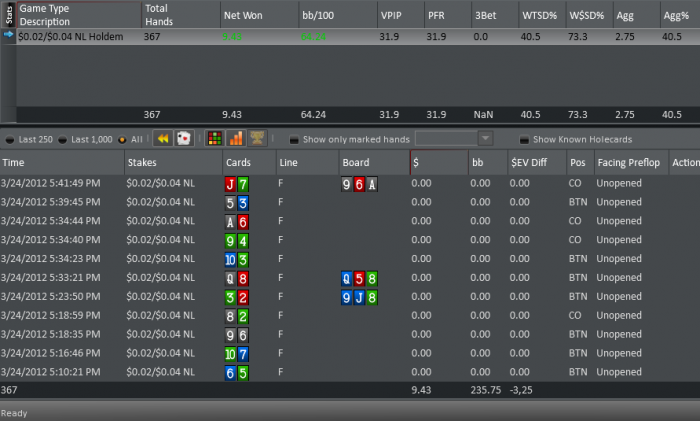Select the $0.02/$0.04 NL Holdem stats row
Viewport: 700px width, 421px height.
pos(358,37)
